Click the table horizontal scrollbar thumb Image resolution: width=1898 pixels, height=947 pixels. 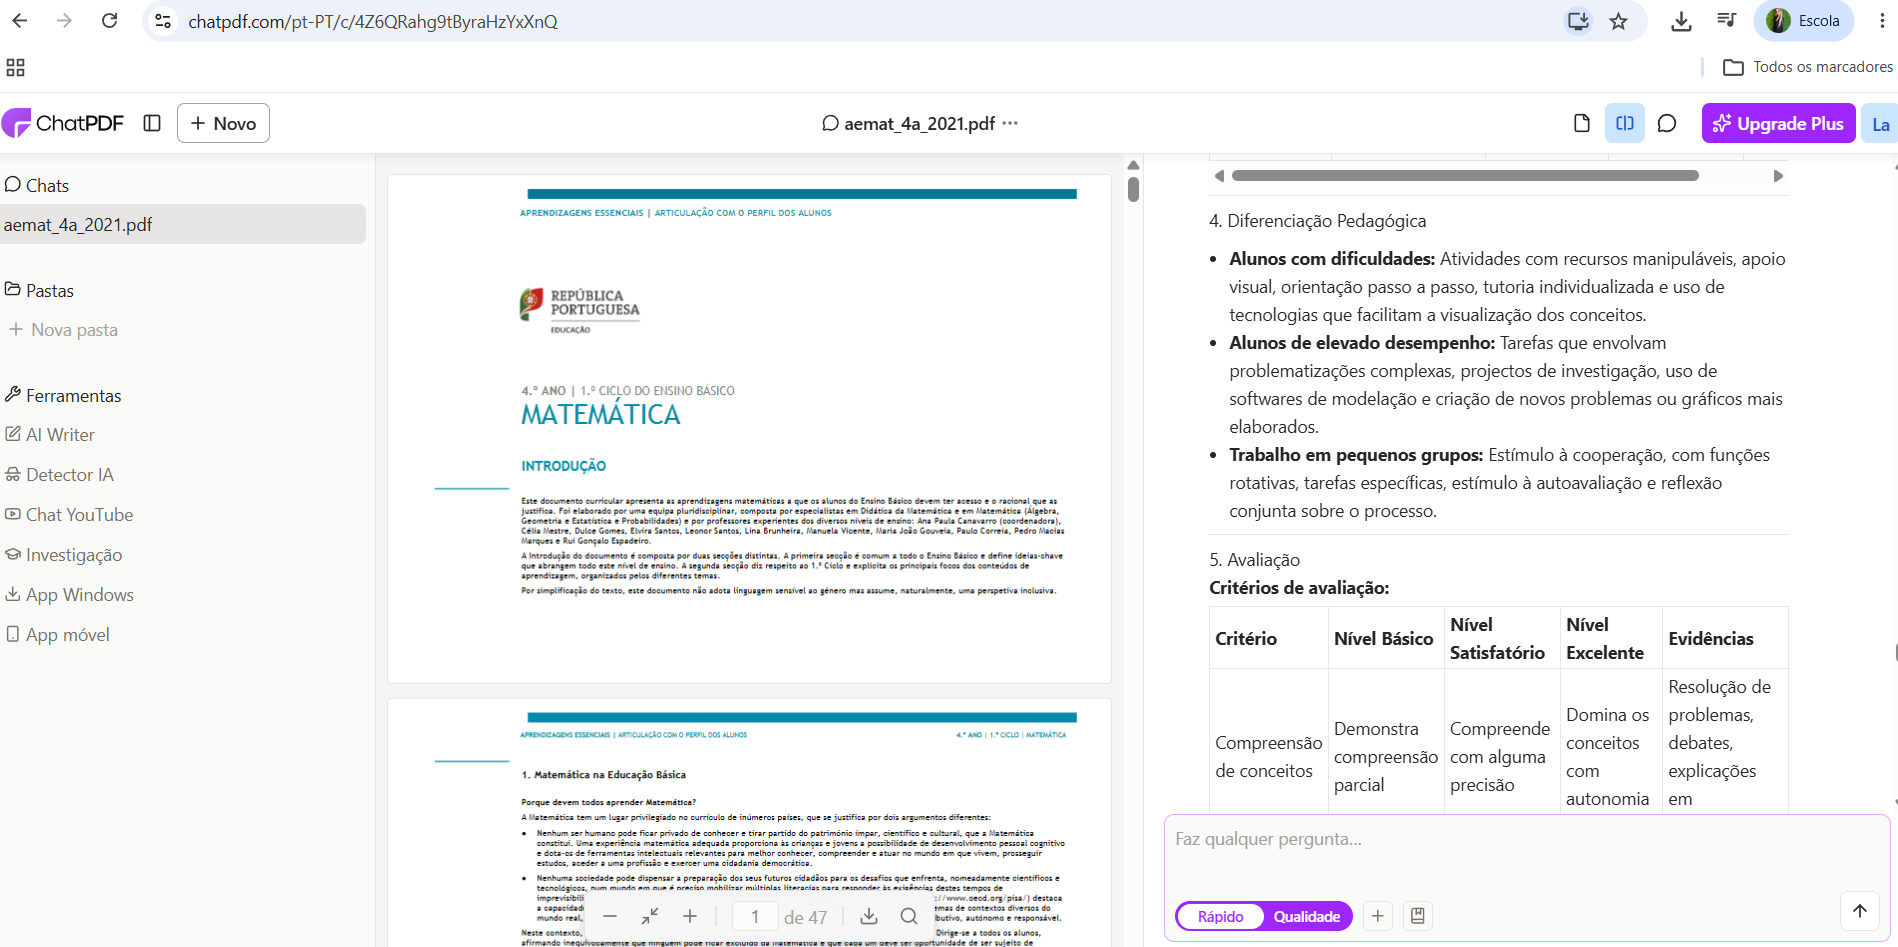pos(1465,175)
